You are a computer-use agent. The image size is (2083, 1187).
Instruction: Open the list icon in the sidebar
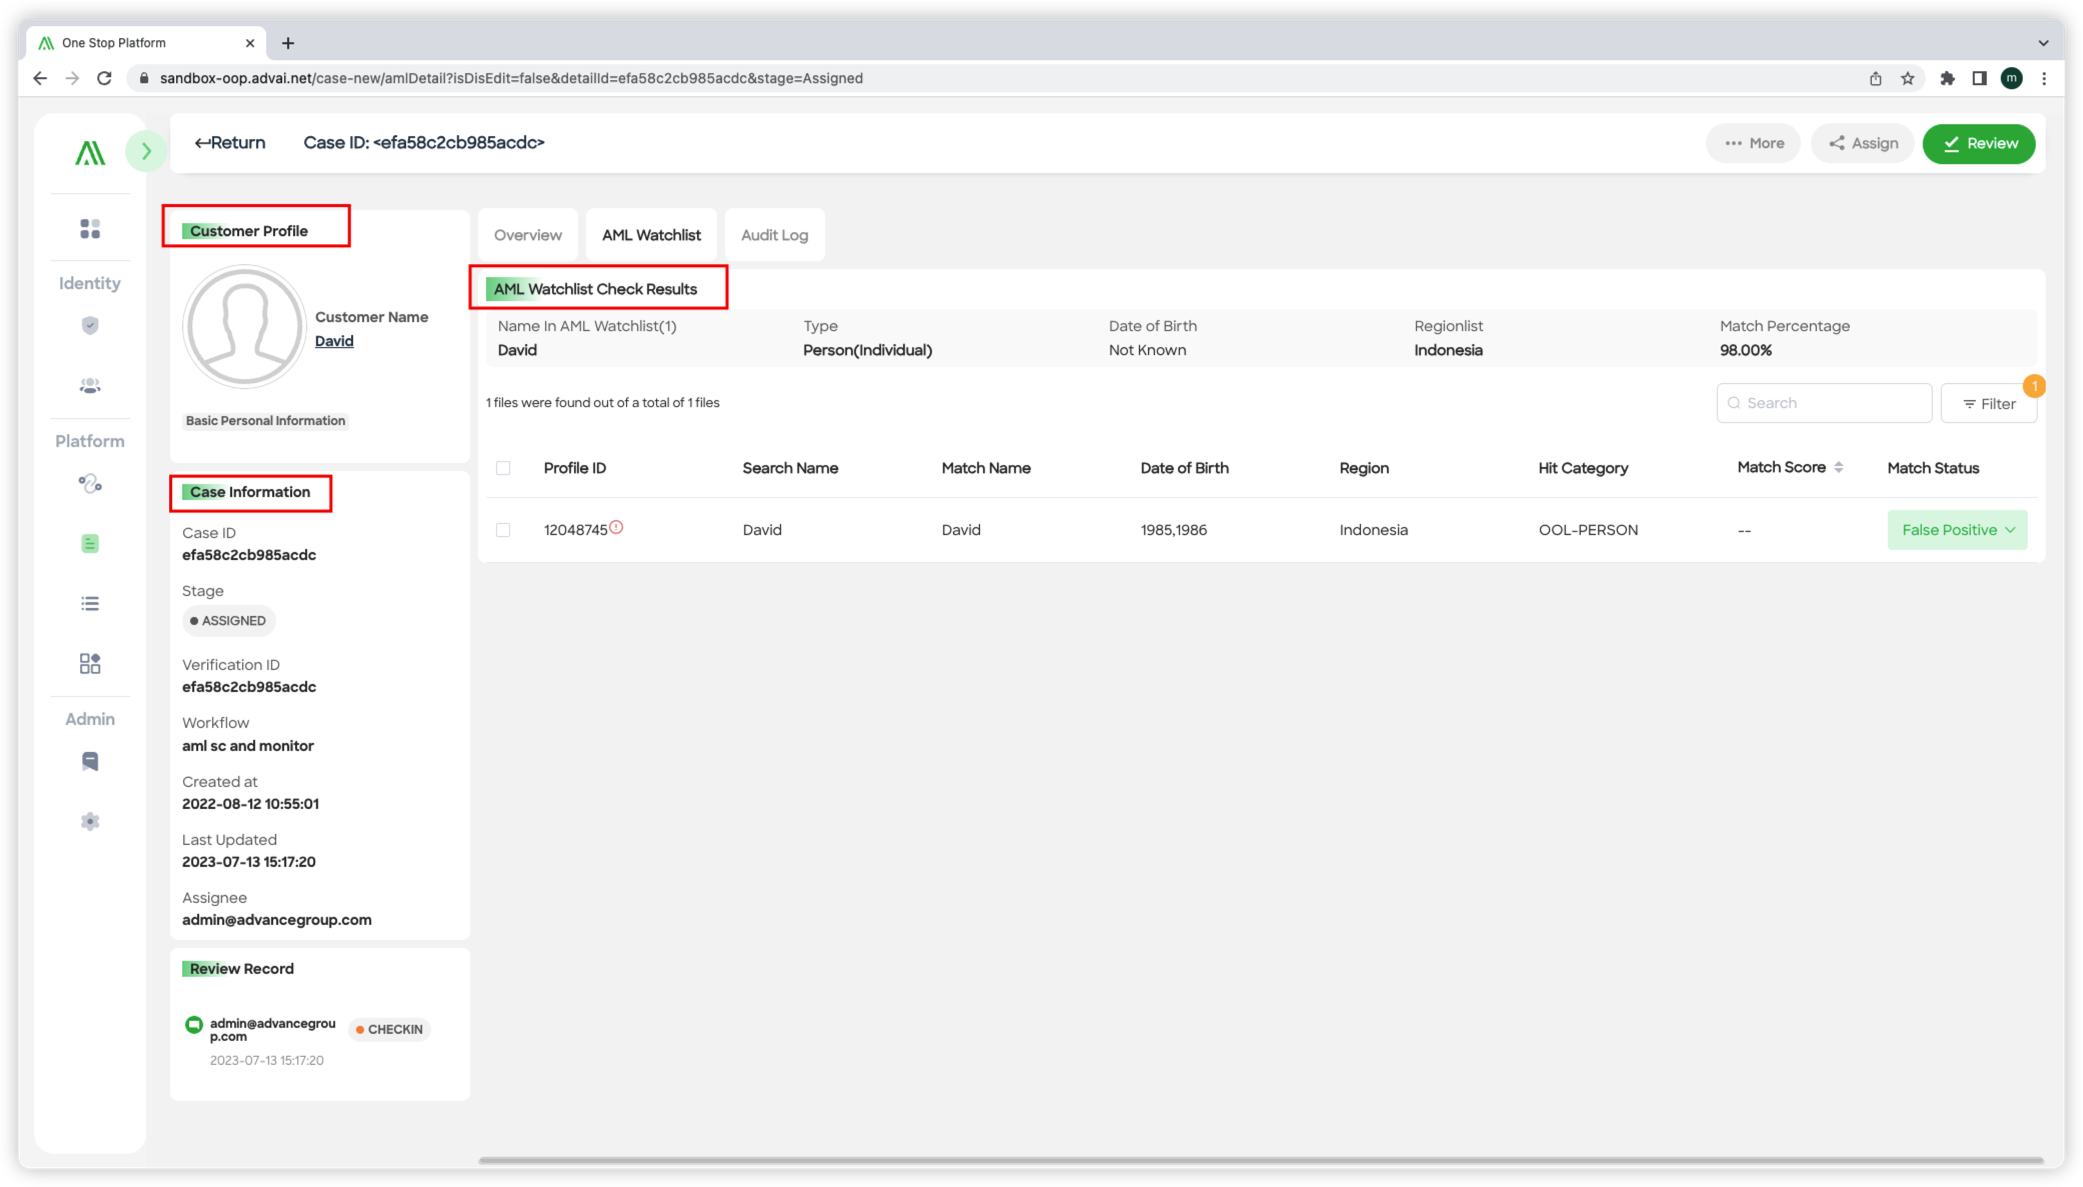[x=90, y=603]
